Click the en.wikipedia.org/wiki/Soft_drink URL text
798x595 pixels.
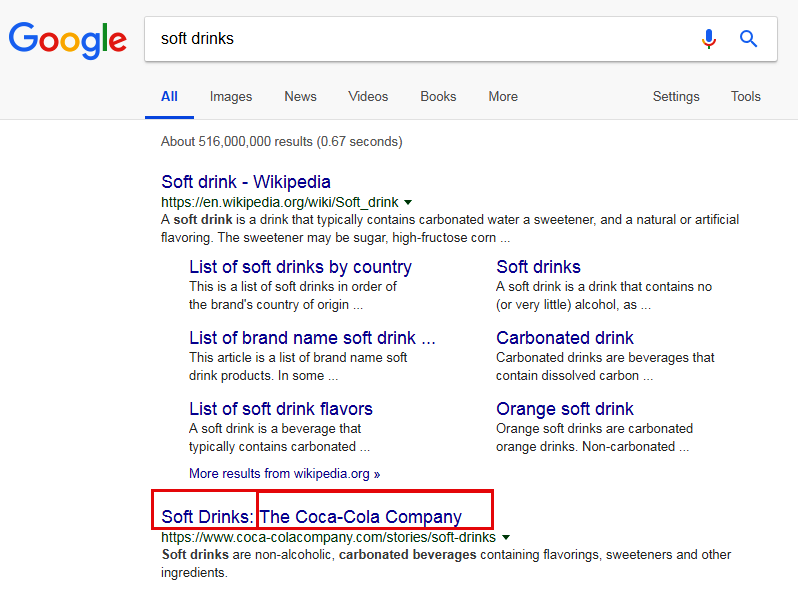click(x=280, y=203)
